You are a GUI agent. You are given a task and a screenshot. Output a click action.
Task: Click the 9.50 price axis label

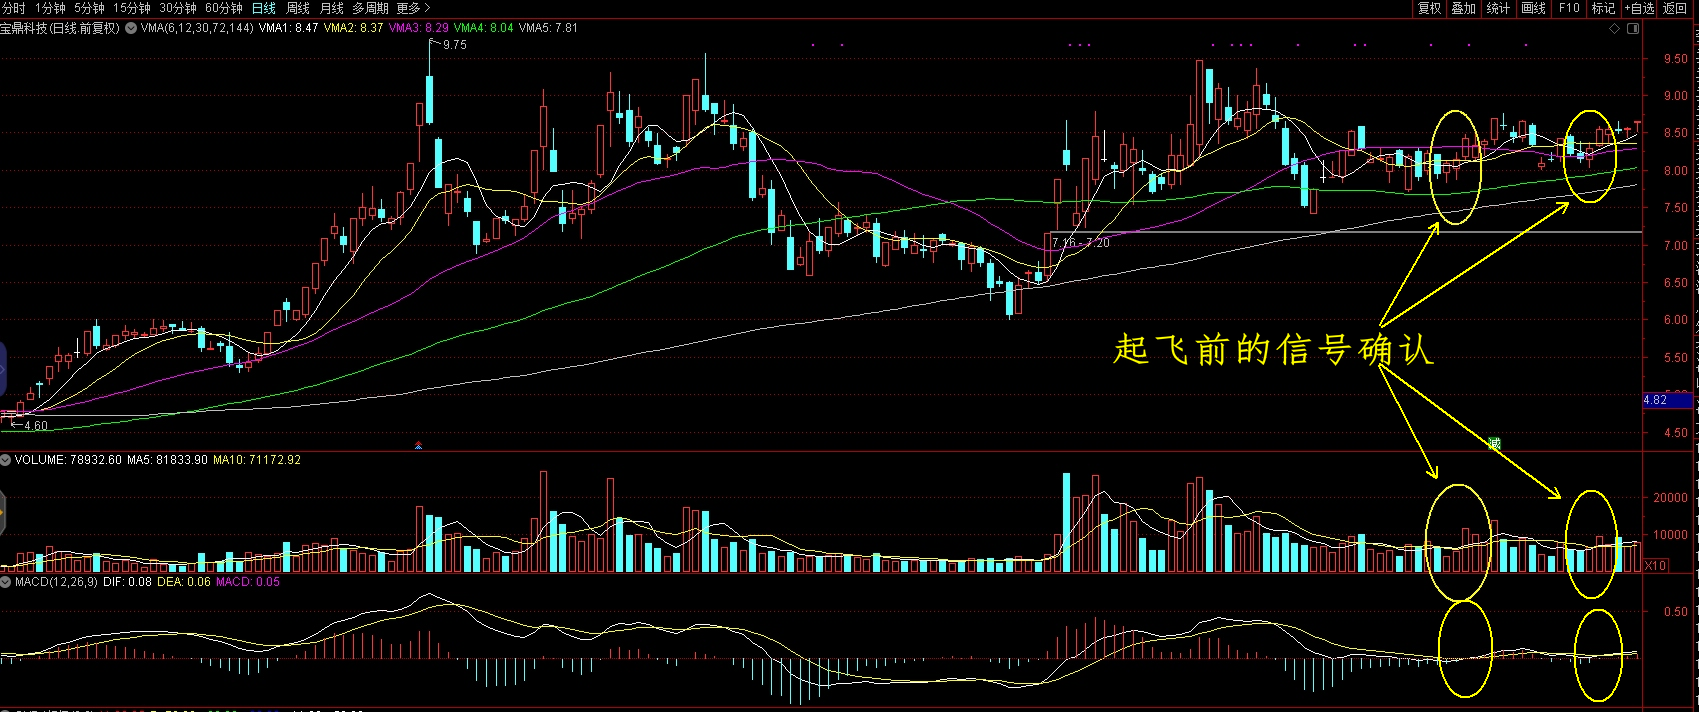click(1675, 59)
